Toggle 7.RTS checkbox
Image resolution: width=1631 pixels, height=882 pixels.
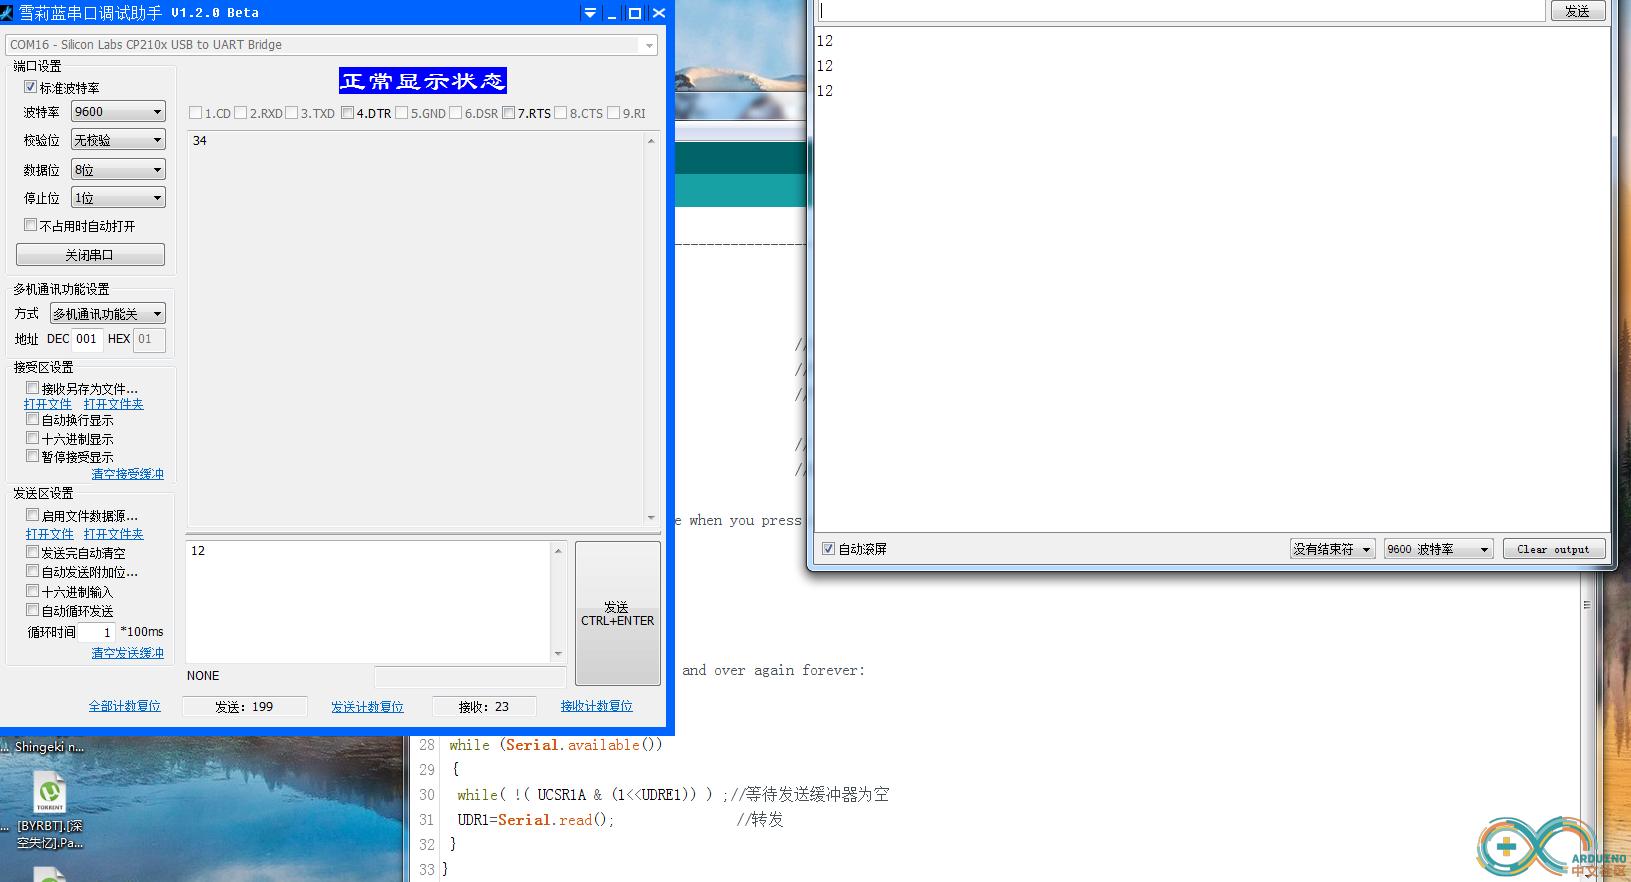[509, 113]
